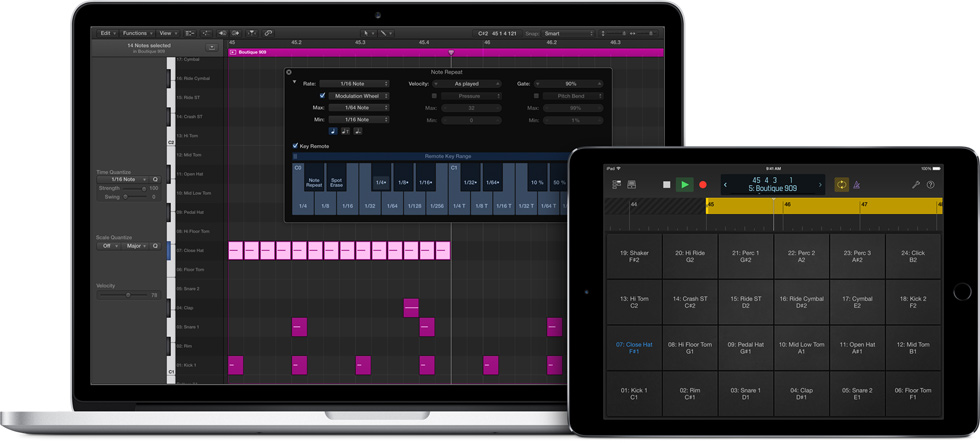Image resolution: width=980 pixels, height=443 pixels.
Task: Click the MIDI In icon in toolbar
Action: pos(236,33)
